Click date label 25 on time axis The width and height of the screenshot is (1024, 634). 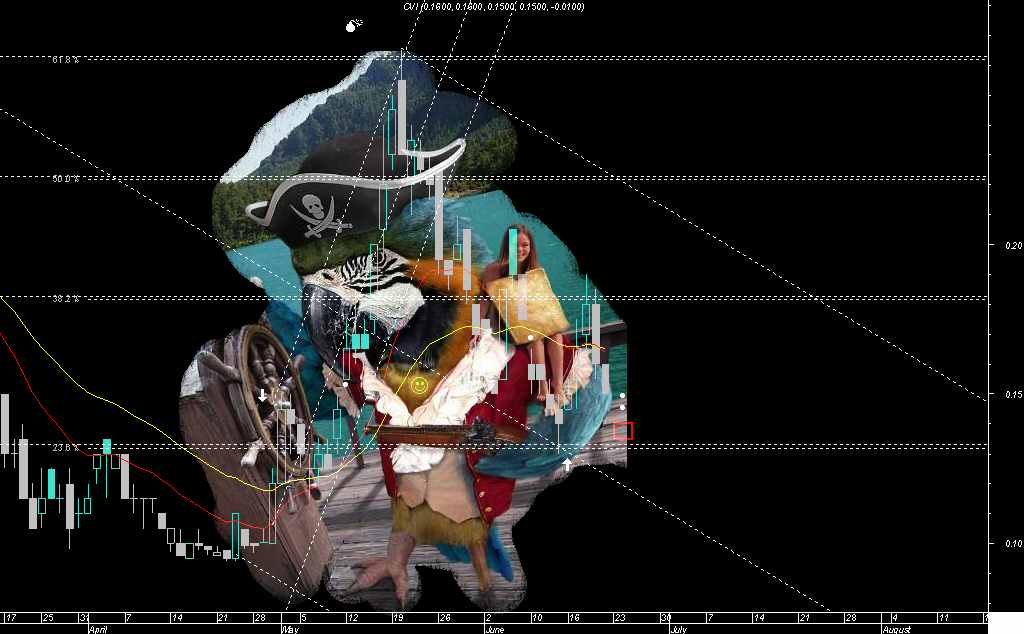click(48, 618)
